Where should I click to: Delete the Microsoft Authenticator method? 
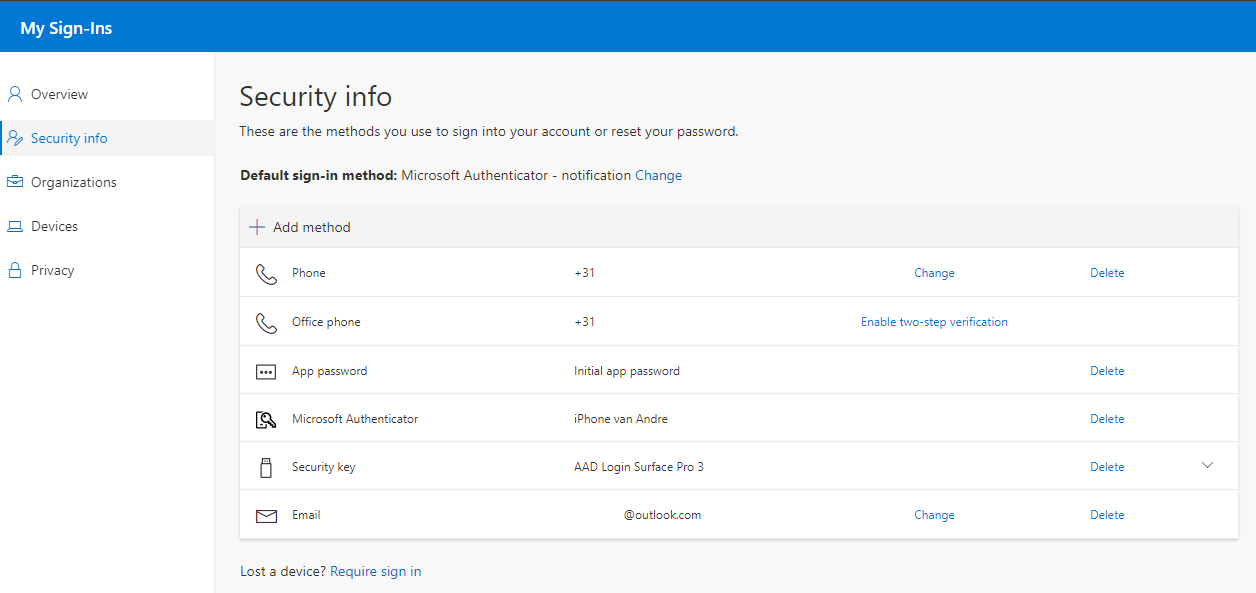(x=1107, y=419)
